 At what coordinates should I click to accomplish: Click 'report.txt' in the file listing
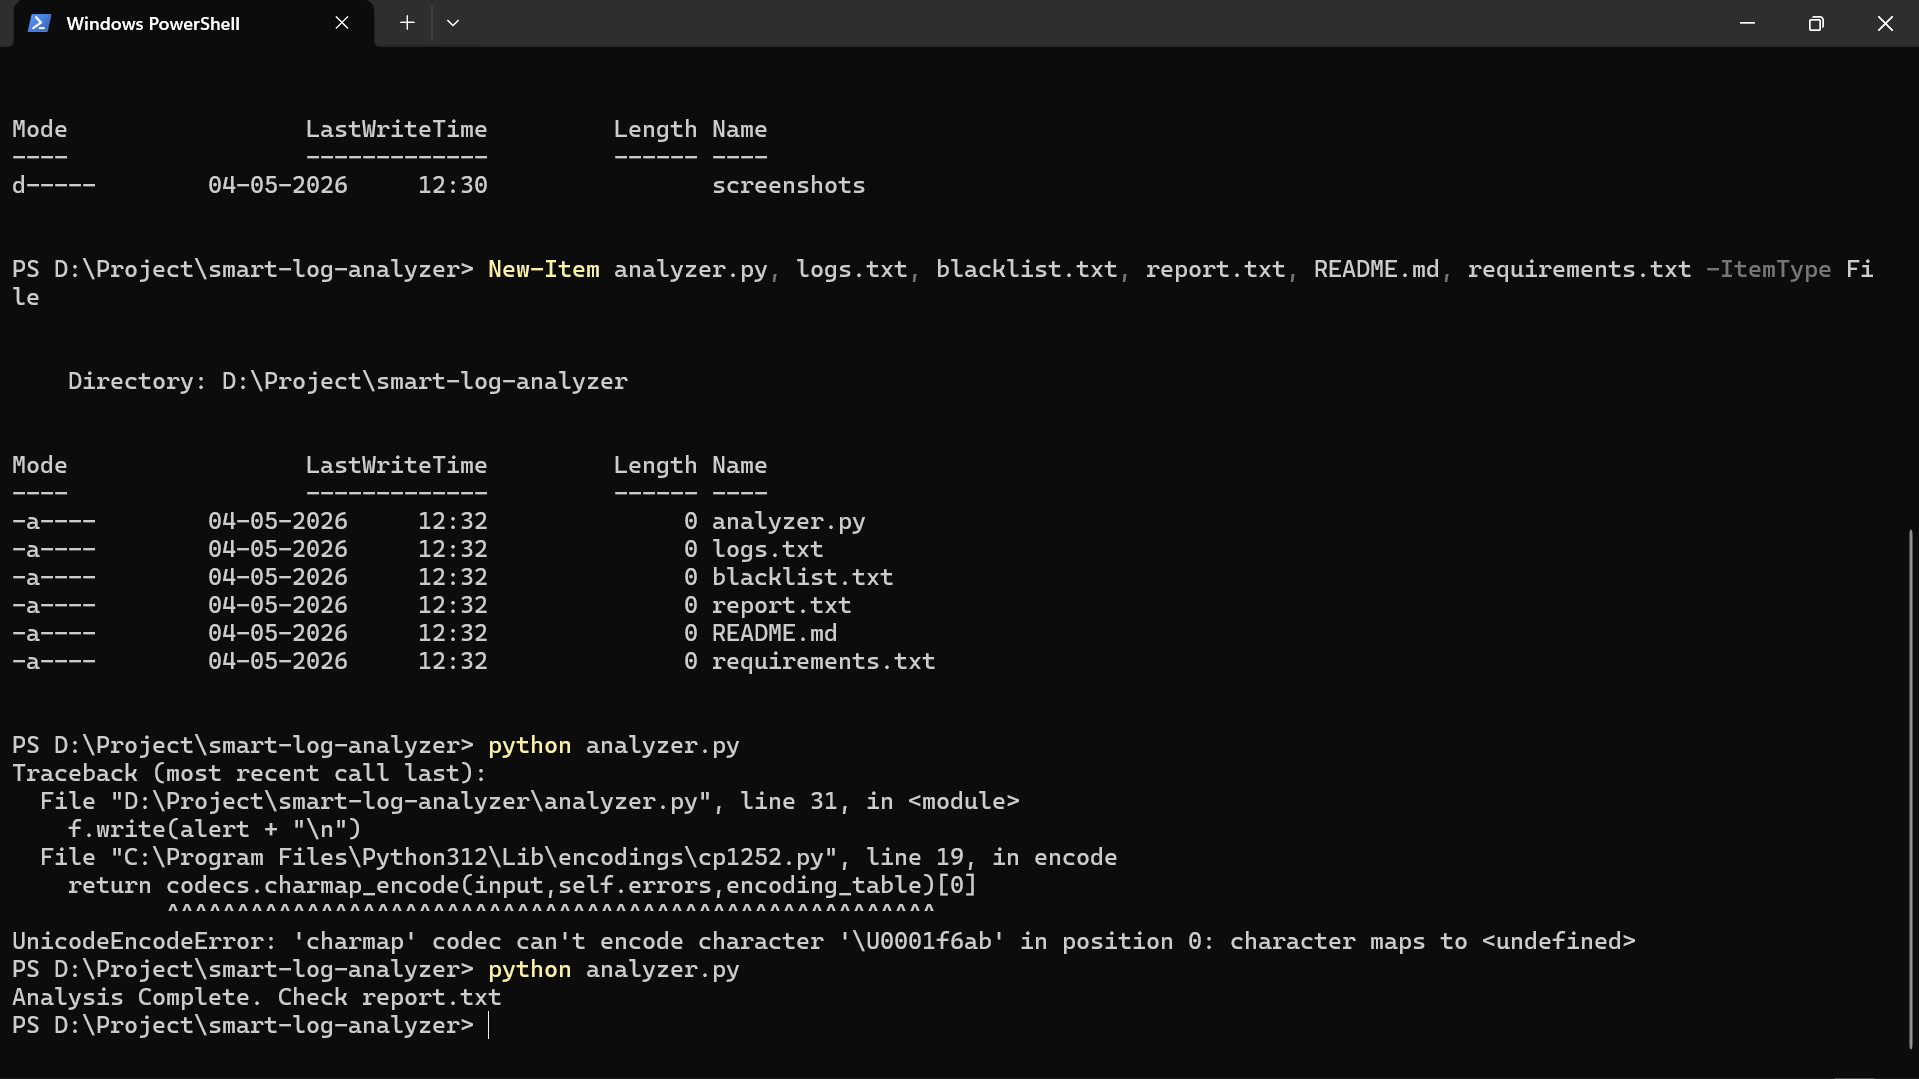[781, 605]
